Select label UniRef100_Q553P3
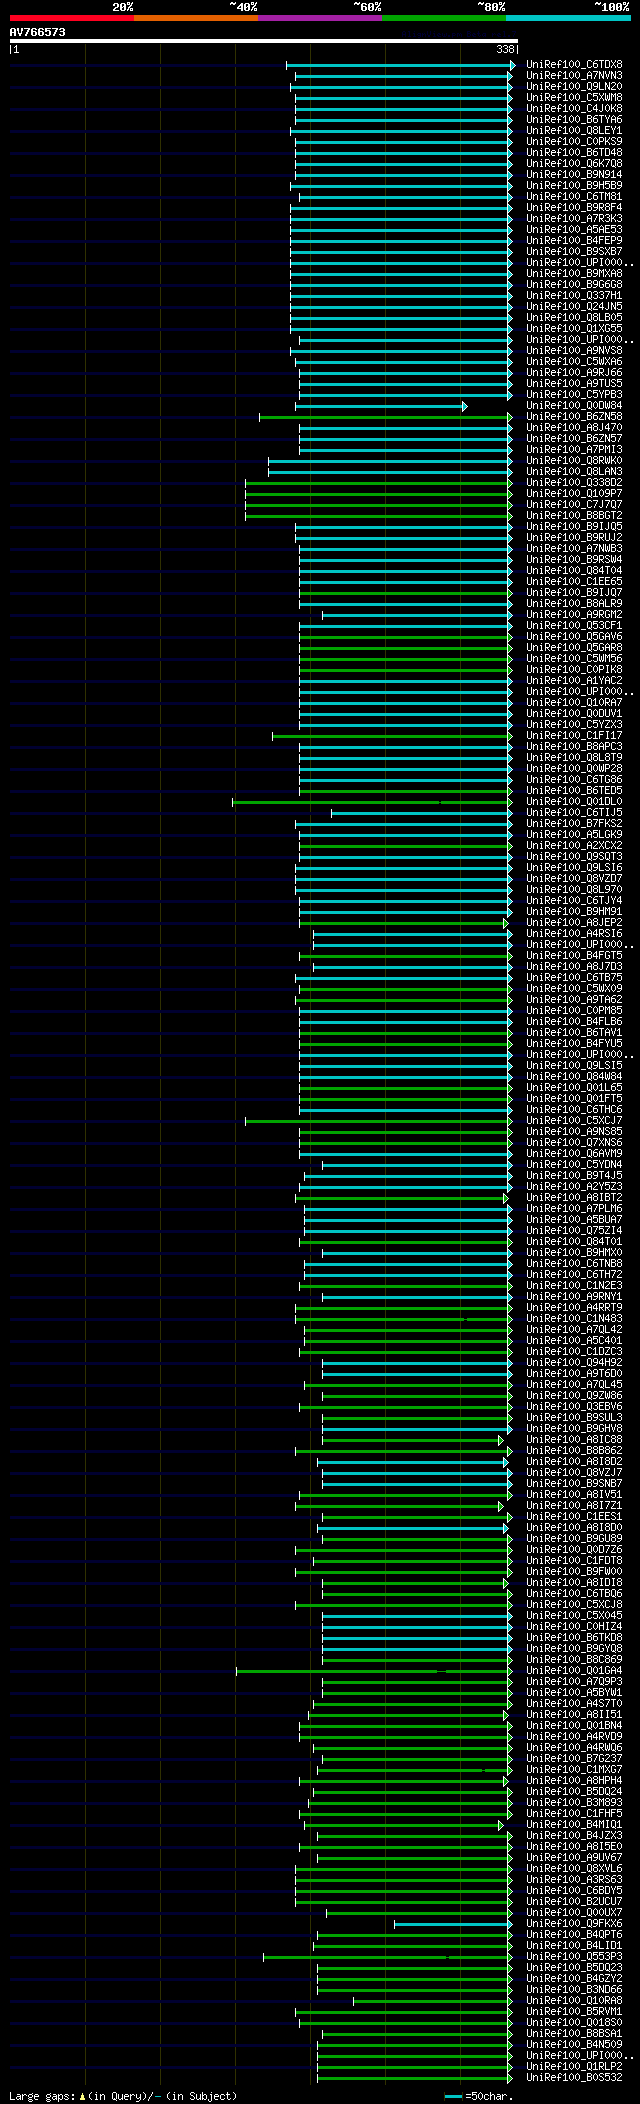Screen dimensions: 640x2104 click(x=574, y=1957)
